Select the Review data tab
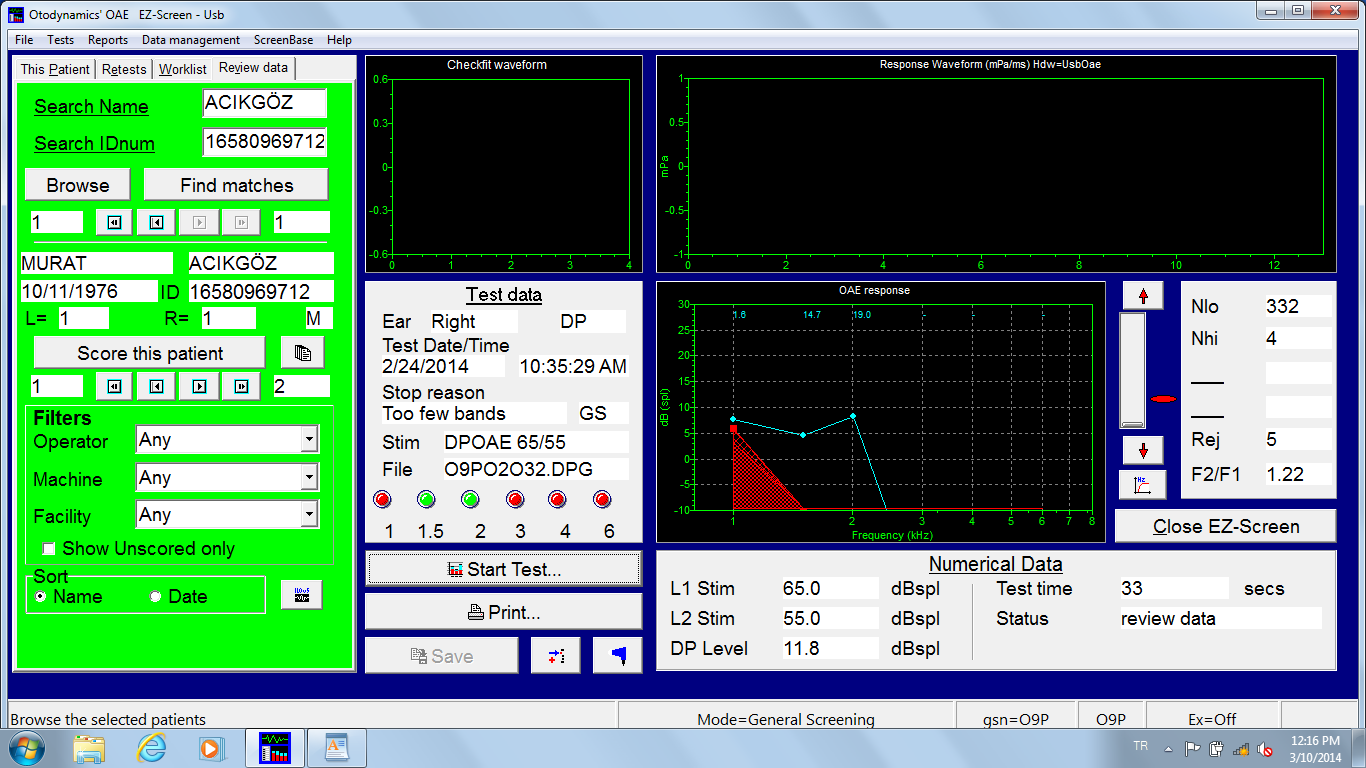The image size is (1366, 768). point(253,68)
